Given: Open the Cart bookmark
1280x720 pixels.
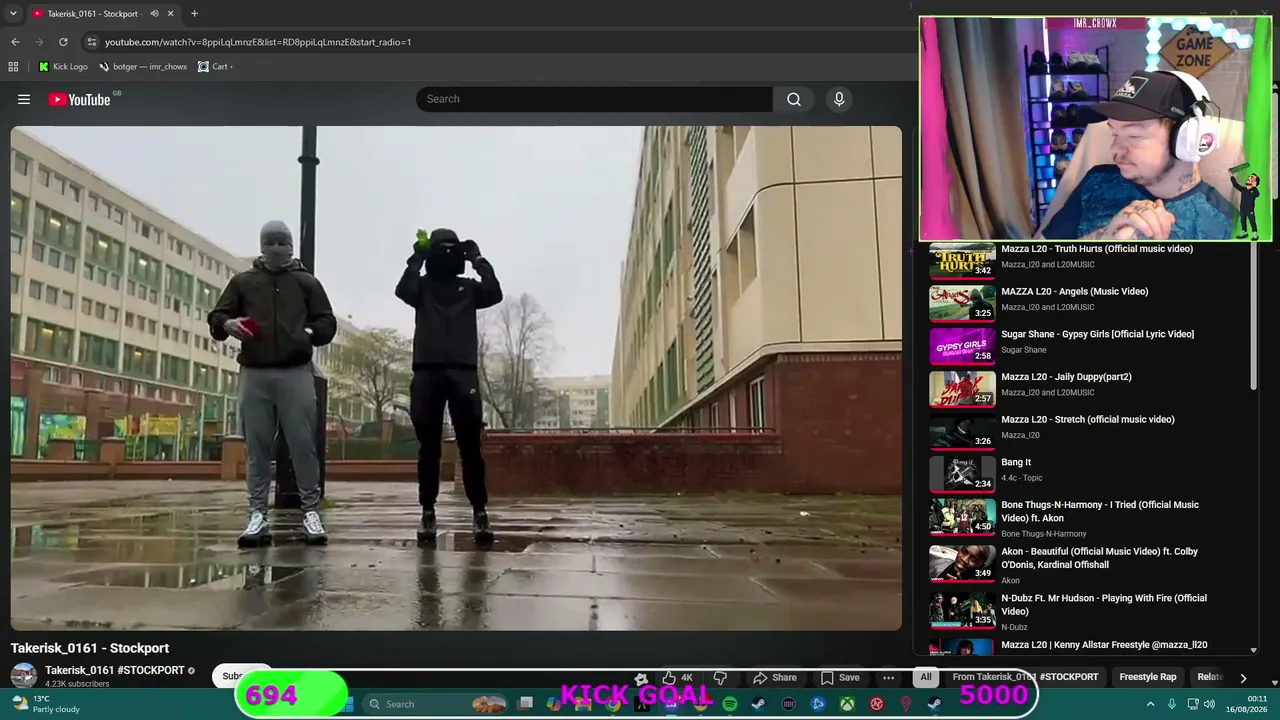Looking at the screenshot, I should click(215, 67).
